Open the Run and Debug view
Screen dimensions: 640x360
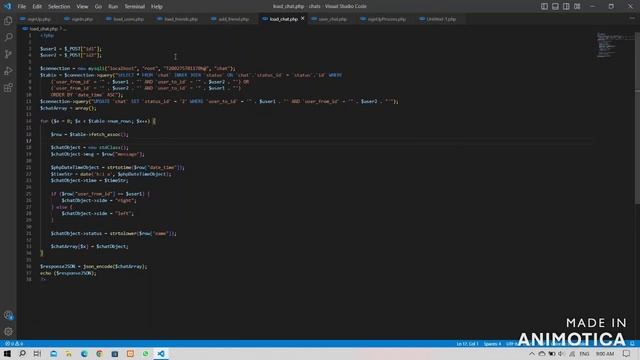click(8, 71)
